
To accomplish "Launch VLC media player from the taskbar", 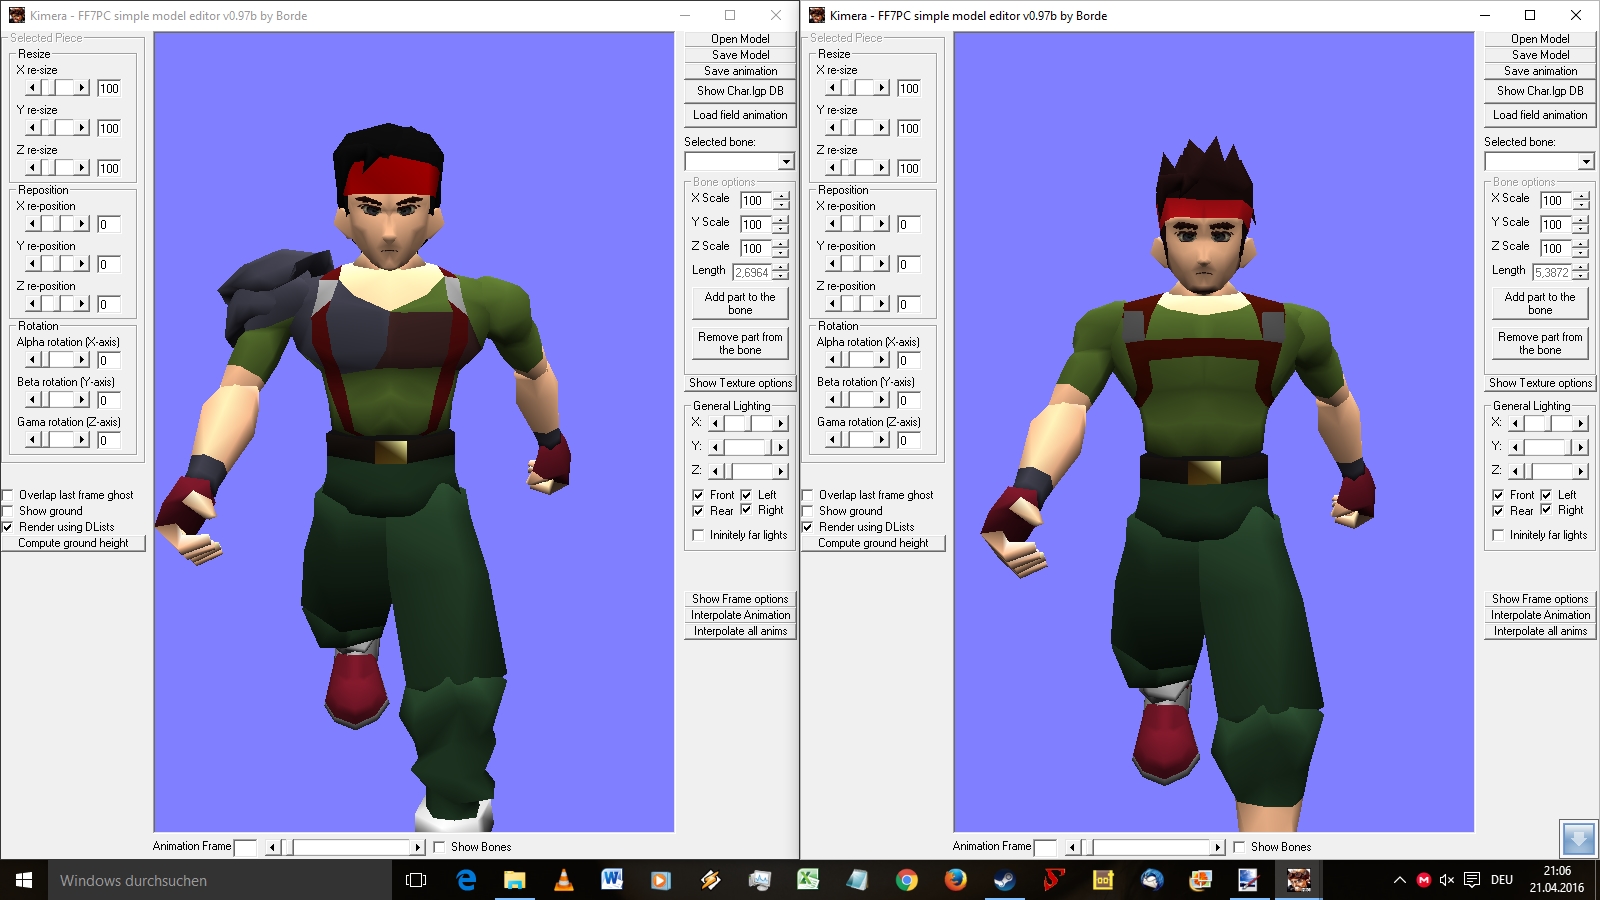I will (563, 880).
